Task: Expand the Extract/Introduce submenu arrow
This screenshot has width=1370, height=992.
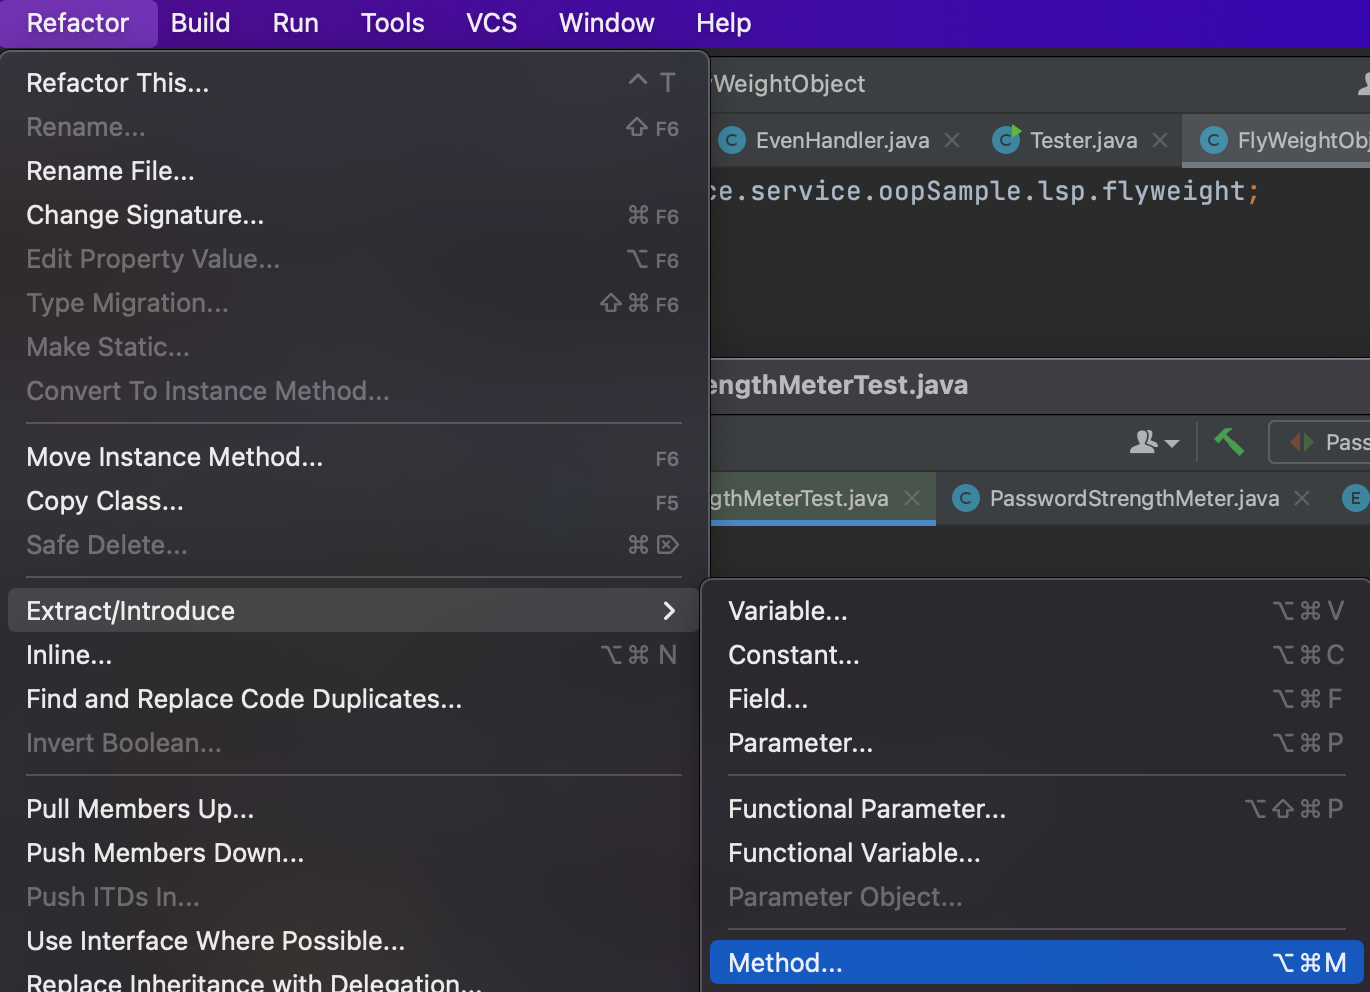Action: coord(669,611)
